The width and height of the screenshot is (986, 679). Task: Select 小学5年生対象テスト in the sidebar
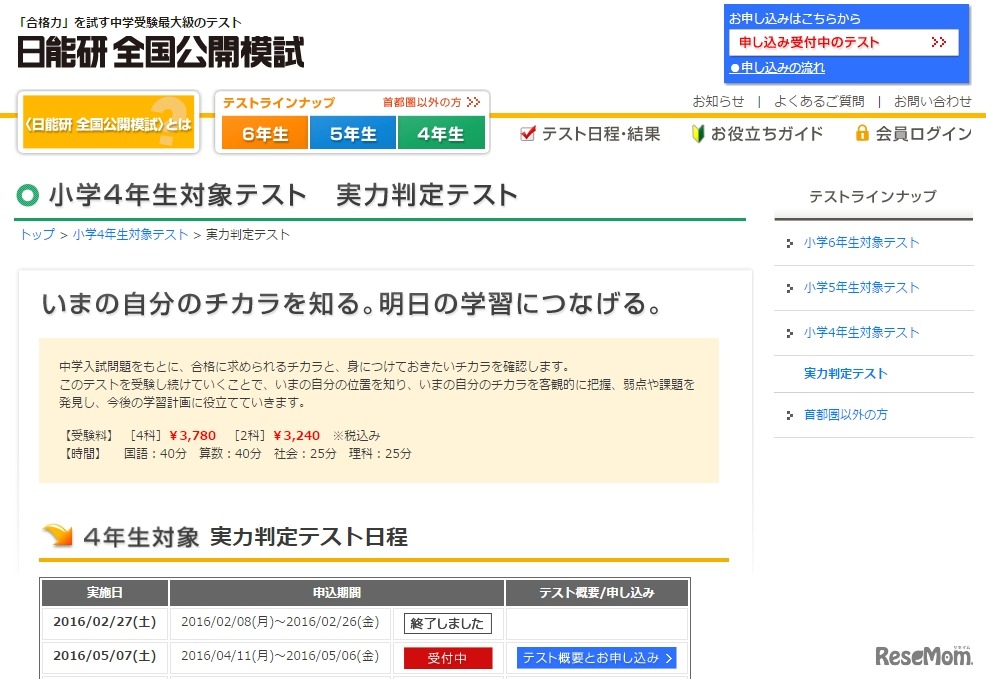(860, 287)
